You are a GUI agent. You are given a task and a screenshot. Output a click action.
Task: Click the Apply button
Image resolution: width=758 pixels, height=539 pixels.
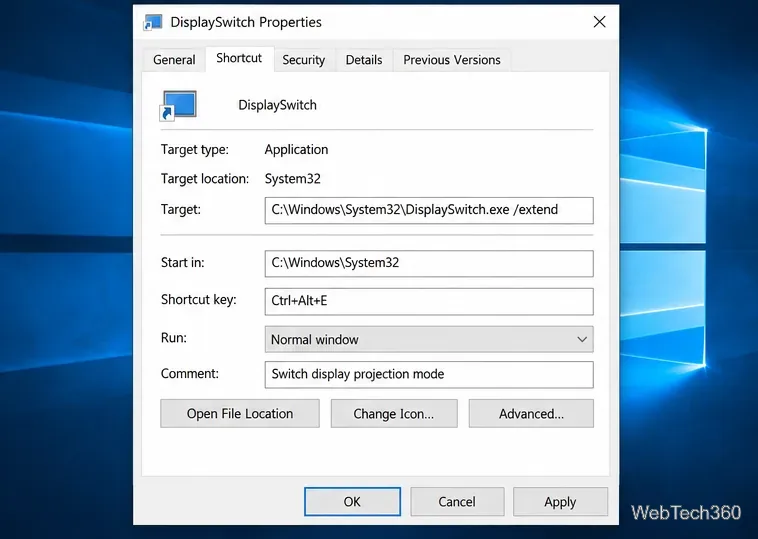click(560, 502)
